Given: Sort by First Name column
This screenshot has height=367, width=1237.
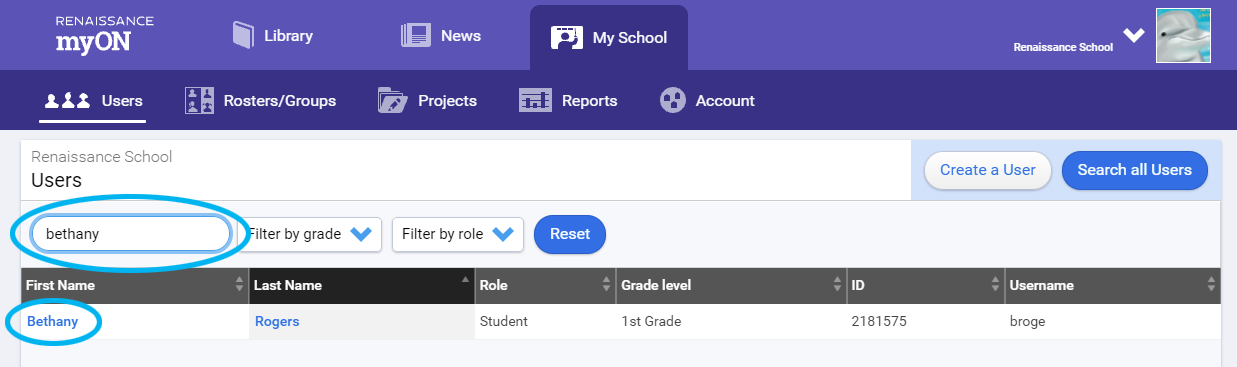Looking at the screenshot, I should (135, 286).
